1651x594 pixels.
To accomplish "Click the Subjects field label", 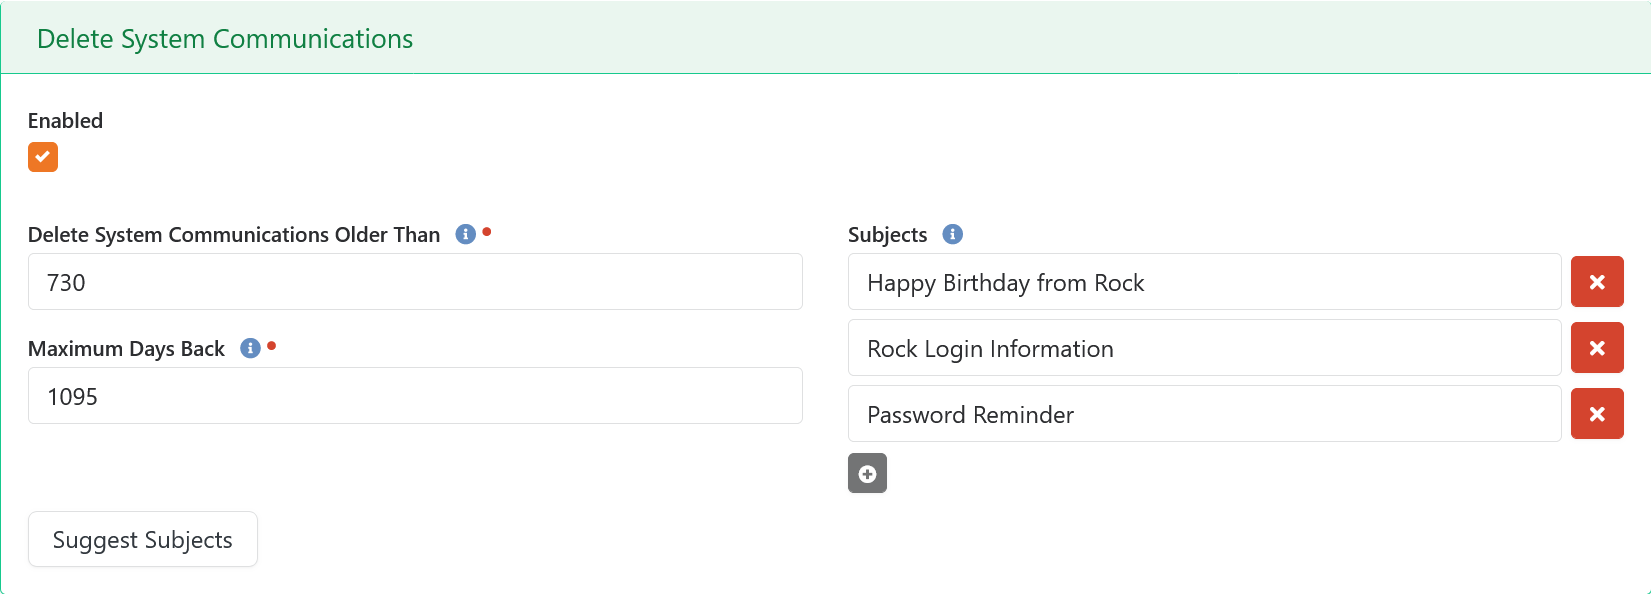I will (887, 235).
